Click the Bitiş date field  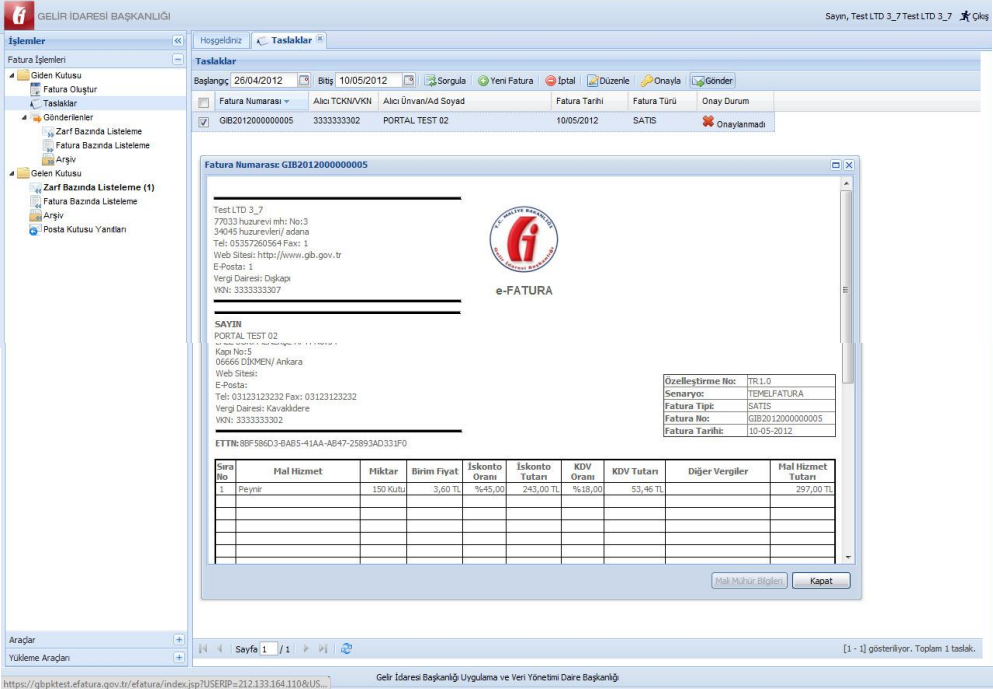click(369, 80)
